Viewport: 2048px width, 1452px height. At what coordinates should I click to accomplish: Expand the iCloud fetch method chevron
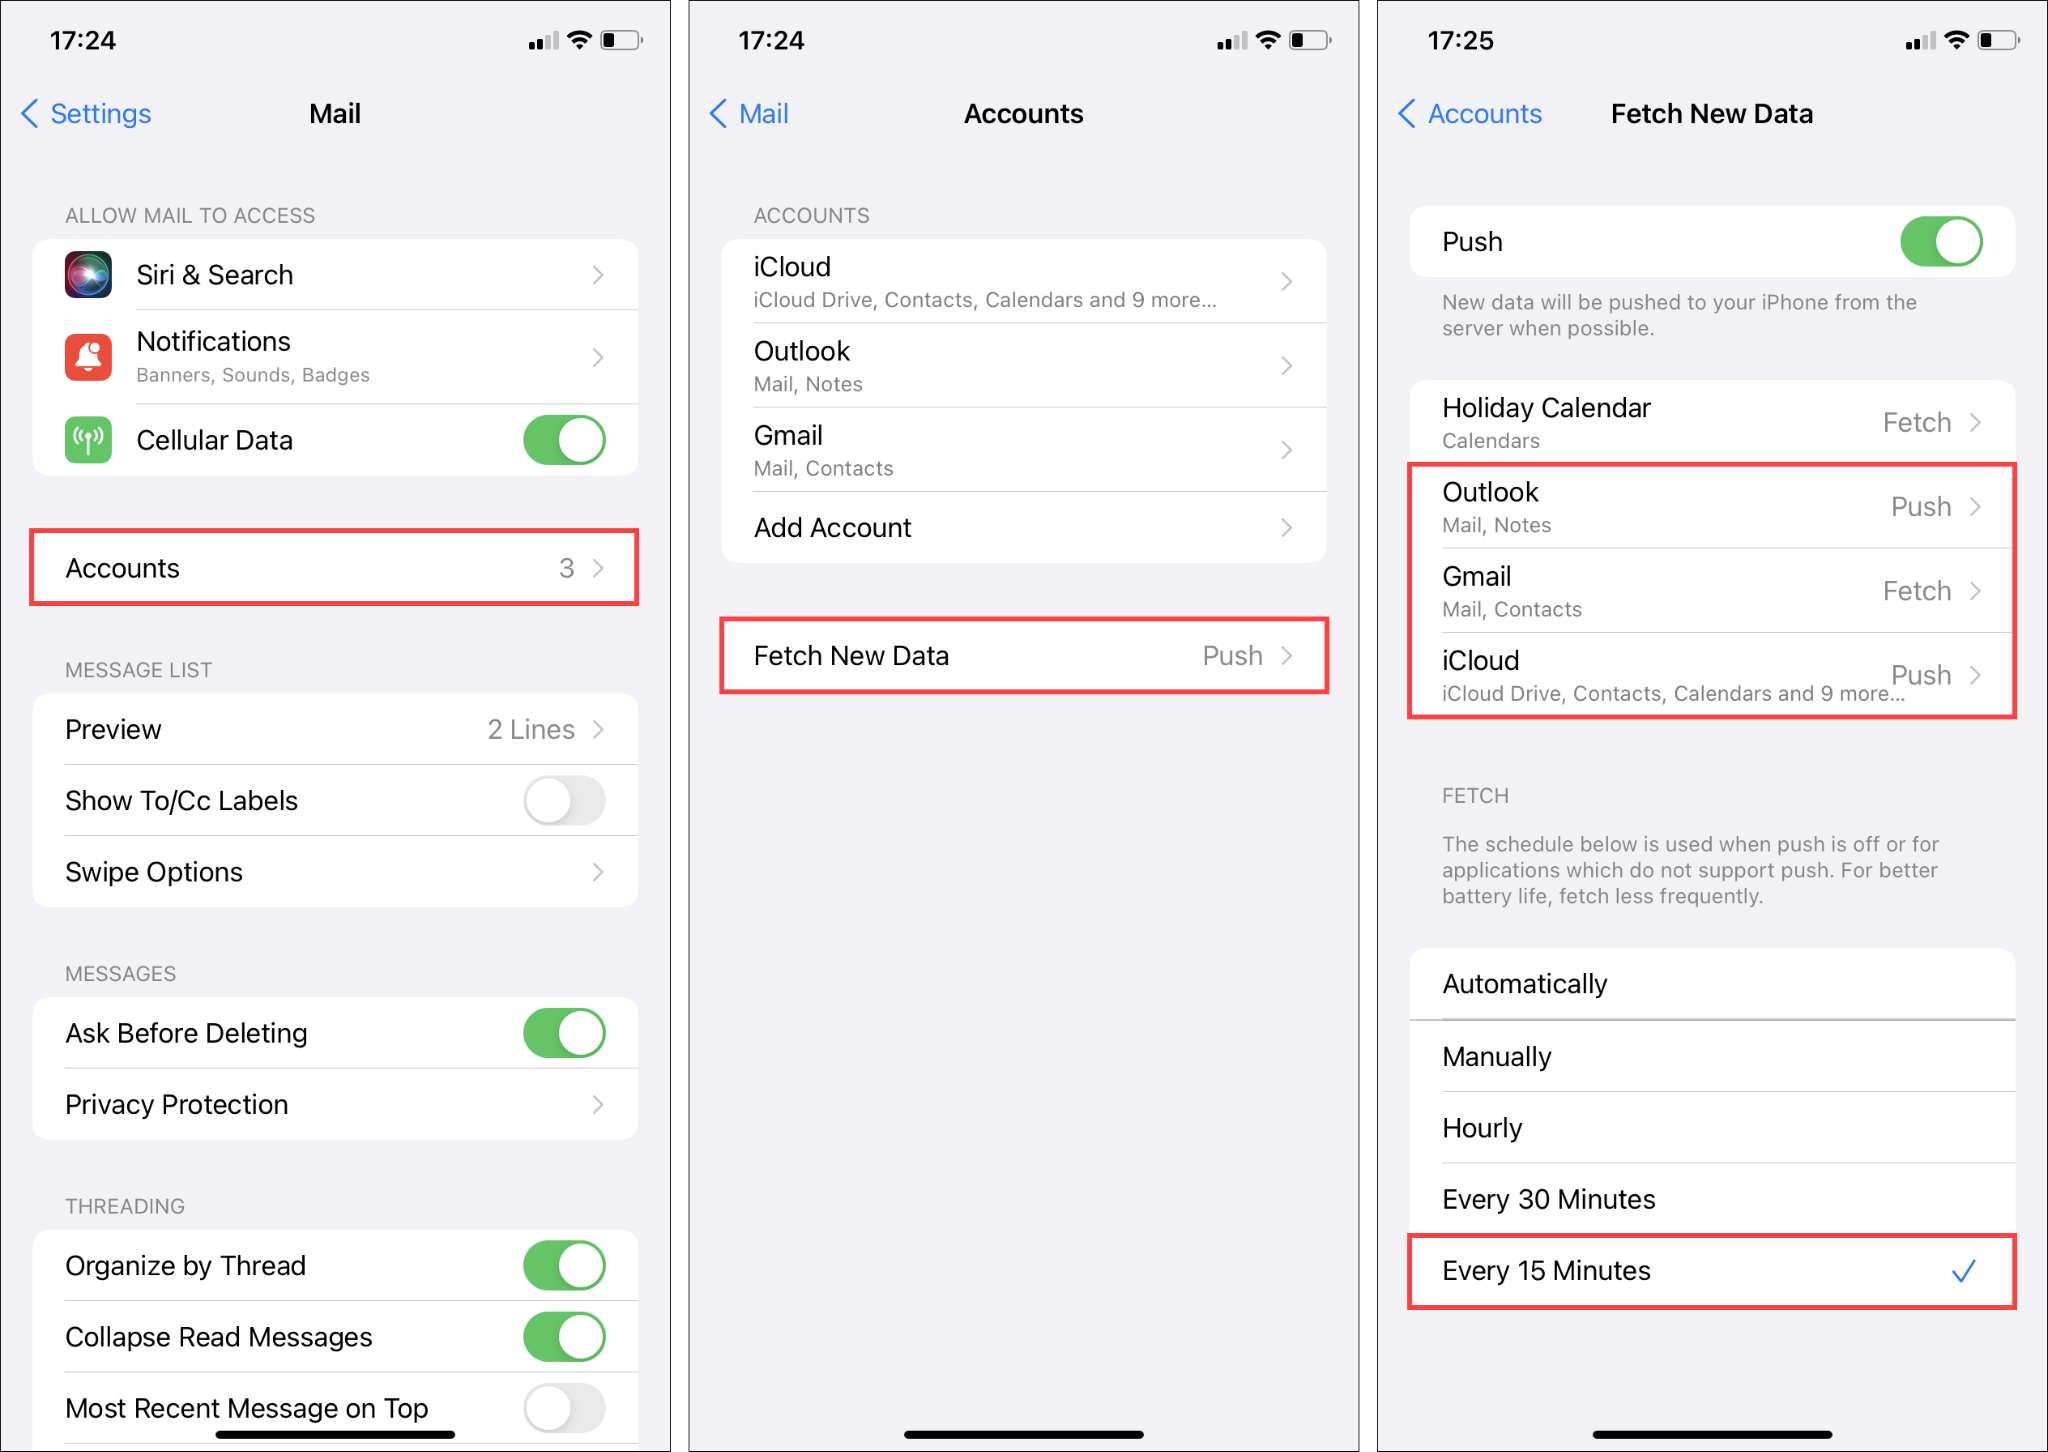coord(1976,674)
